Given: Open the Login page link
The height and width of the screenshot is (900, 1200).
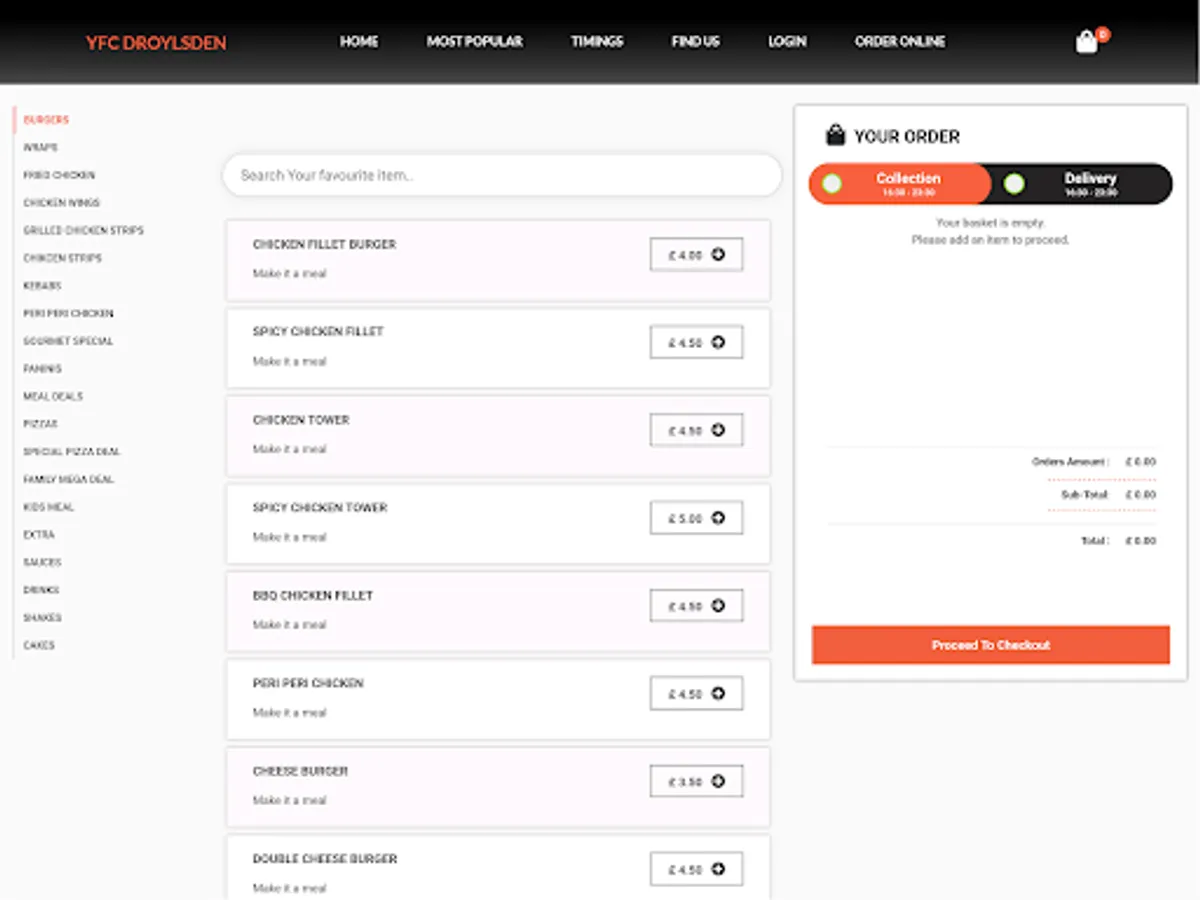Looking at the screenshot, I should (x=787, y=42).
